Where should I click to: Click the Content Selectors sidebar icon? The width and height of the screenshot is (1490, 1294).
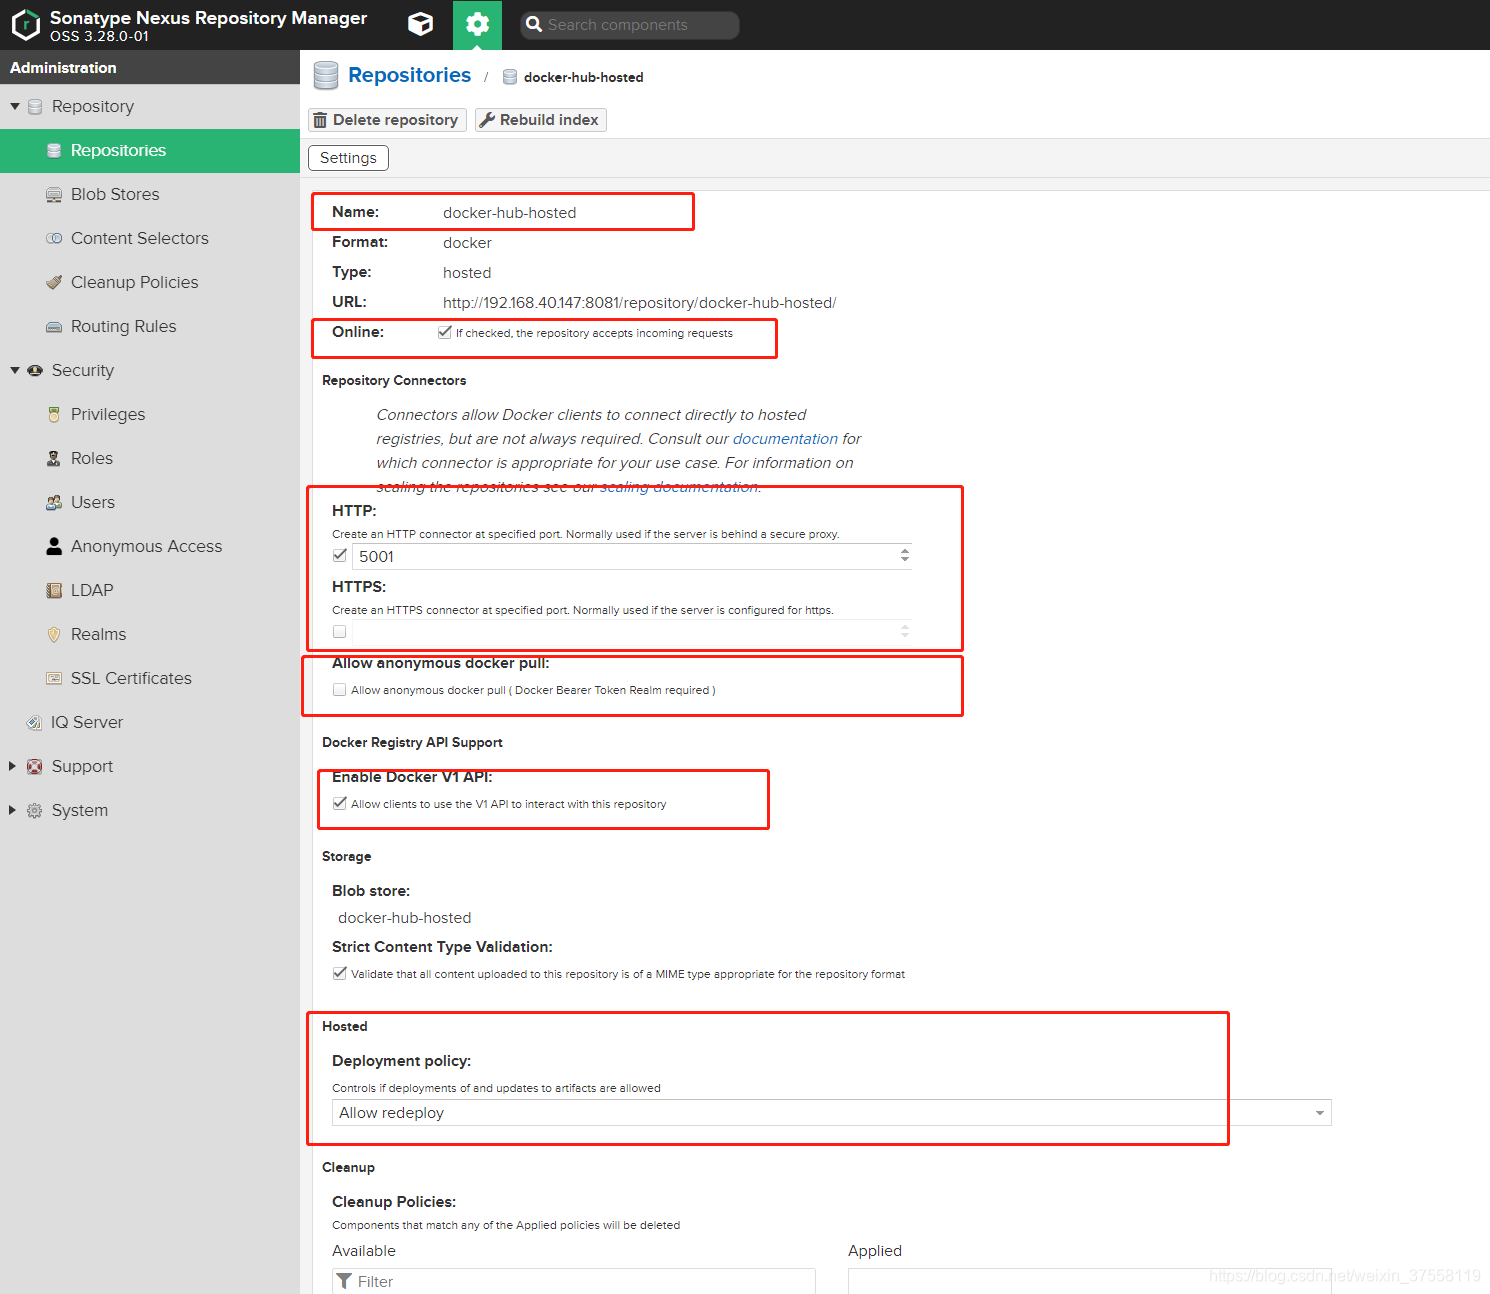point(54,238)
